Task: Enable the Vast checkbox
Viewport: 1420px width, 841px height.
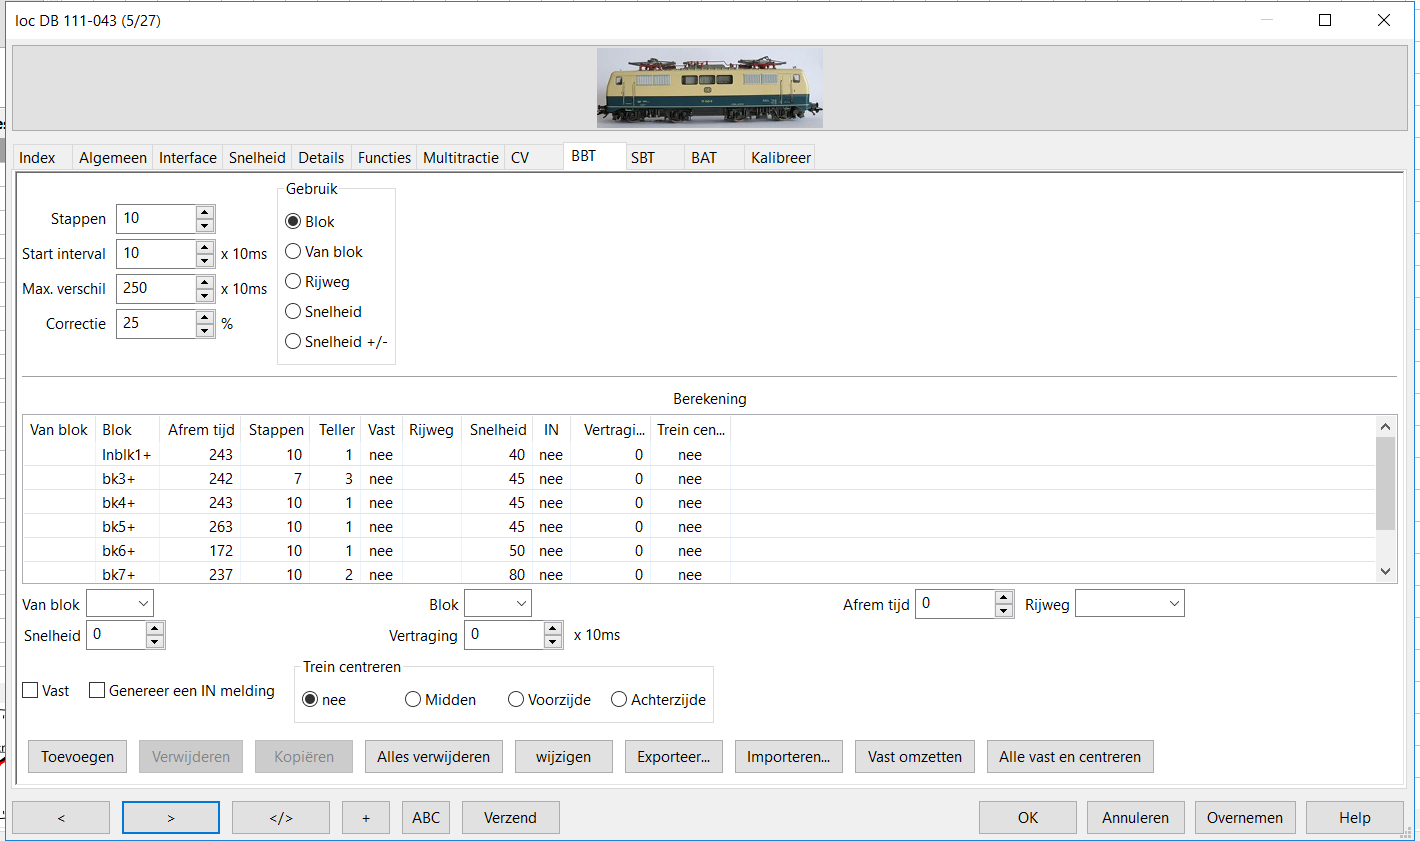Action: click(31, 690)
